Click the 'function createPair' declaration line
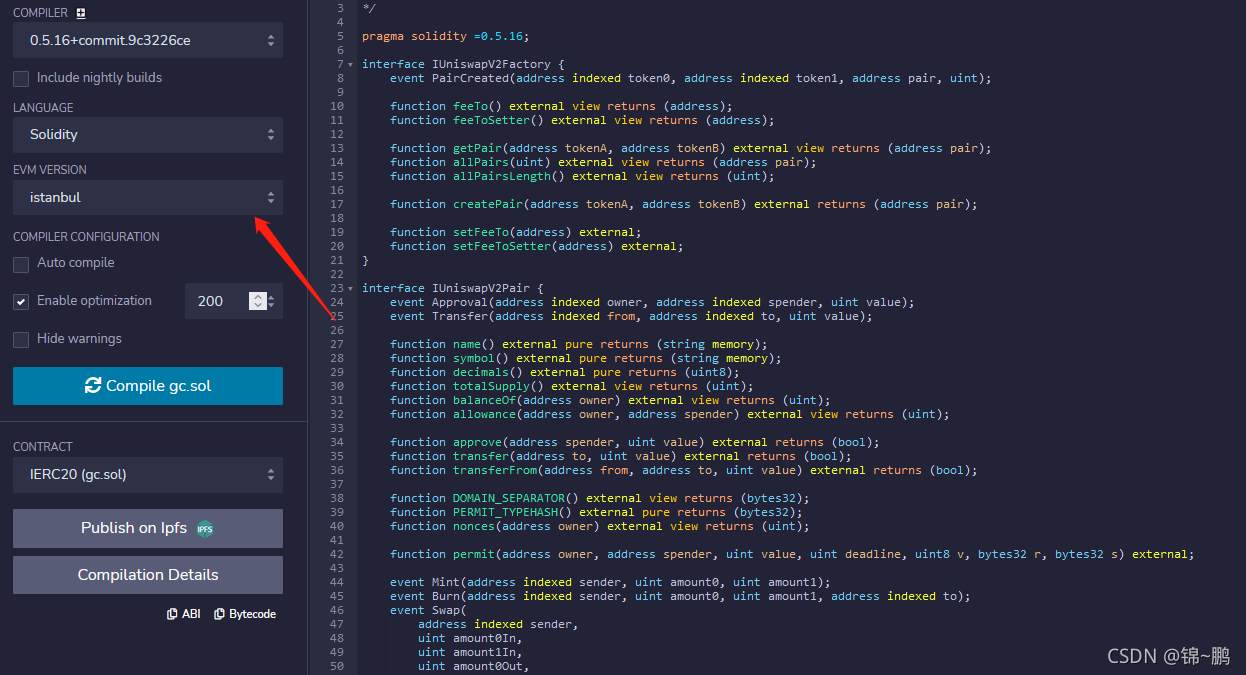1246x675 pixels. [683, 204]
